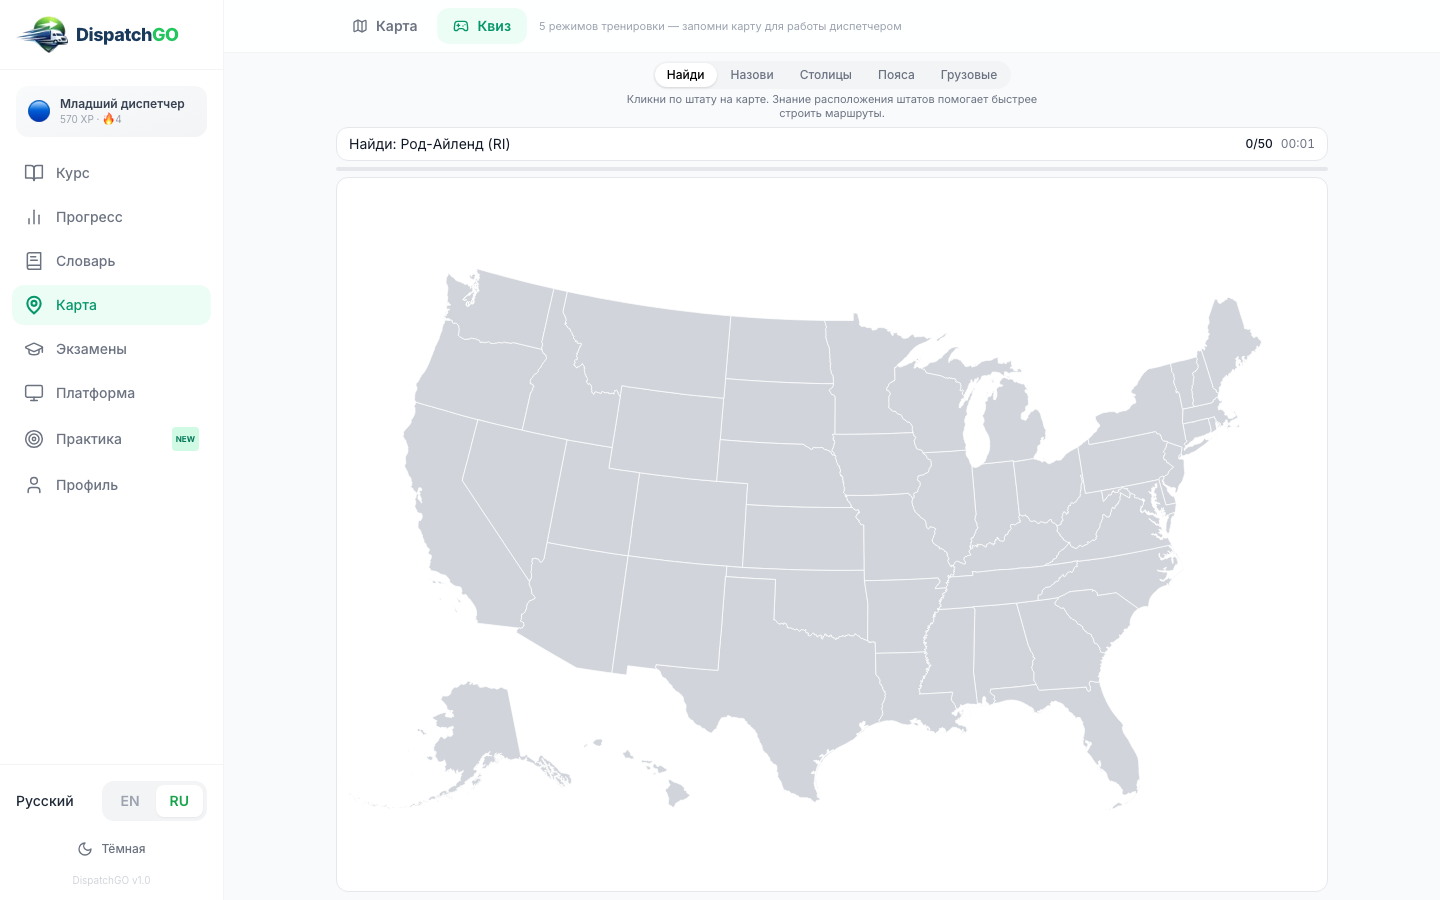Screen dimensions: 1440x900
Task: Open Экзамены via the graduation cap icon
Action: click(34, 349)
